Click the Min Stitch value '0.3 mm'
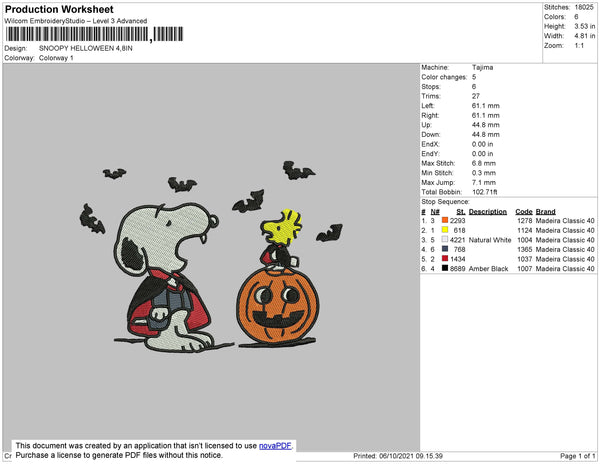The height and width of the screenshot is (464, 600). [484, 173]
